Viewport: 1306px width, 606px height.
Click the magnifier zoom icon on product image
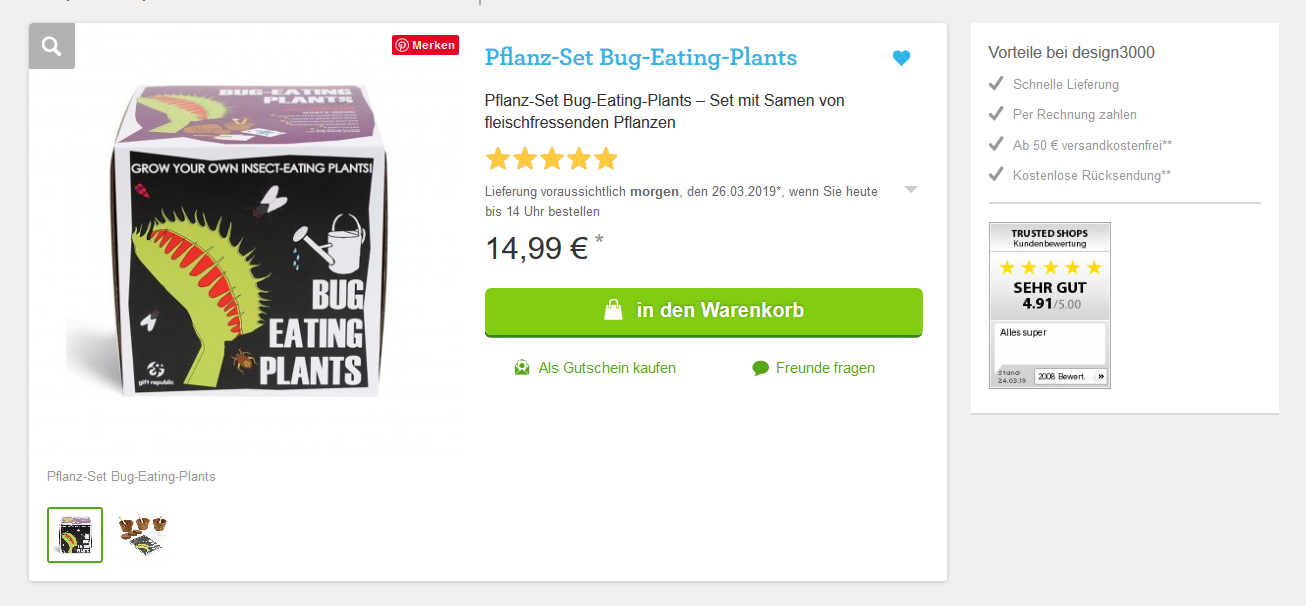(52, 46)
